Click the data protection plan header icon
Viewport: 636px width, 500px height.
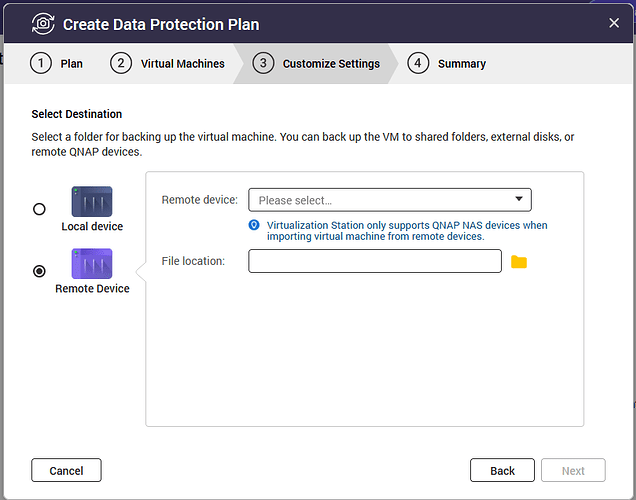(43, 24)
